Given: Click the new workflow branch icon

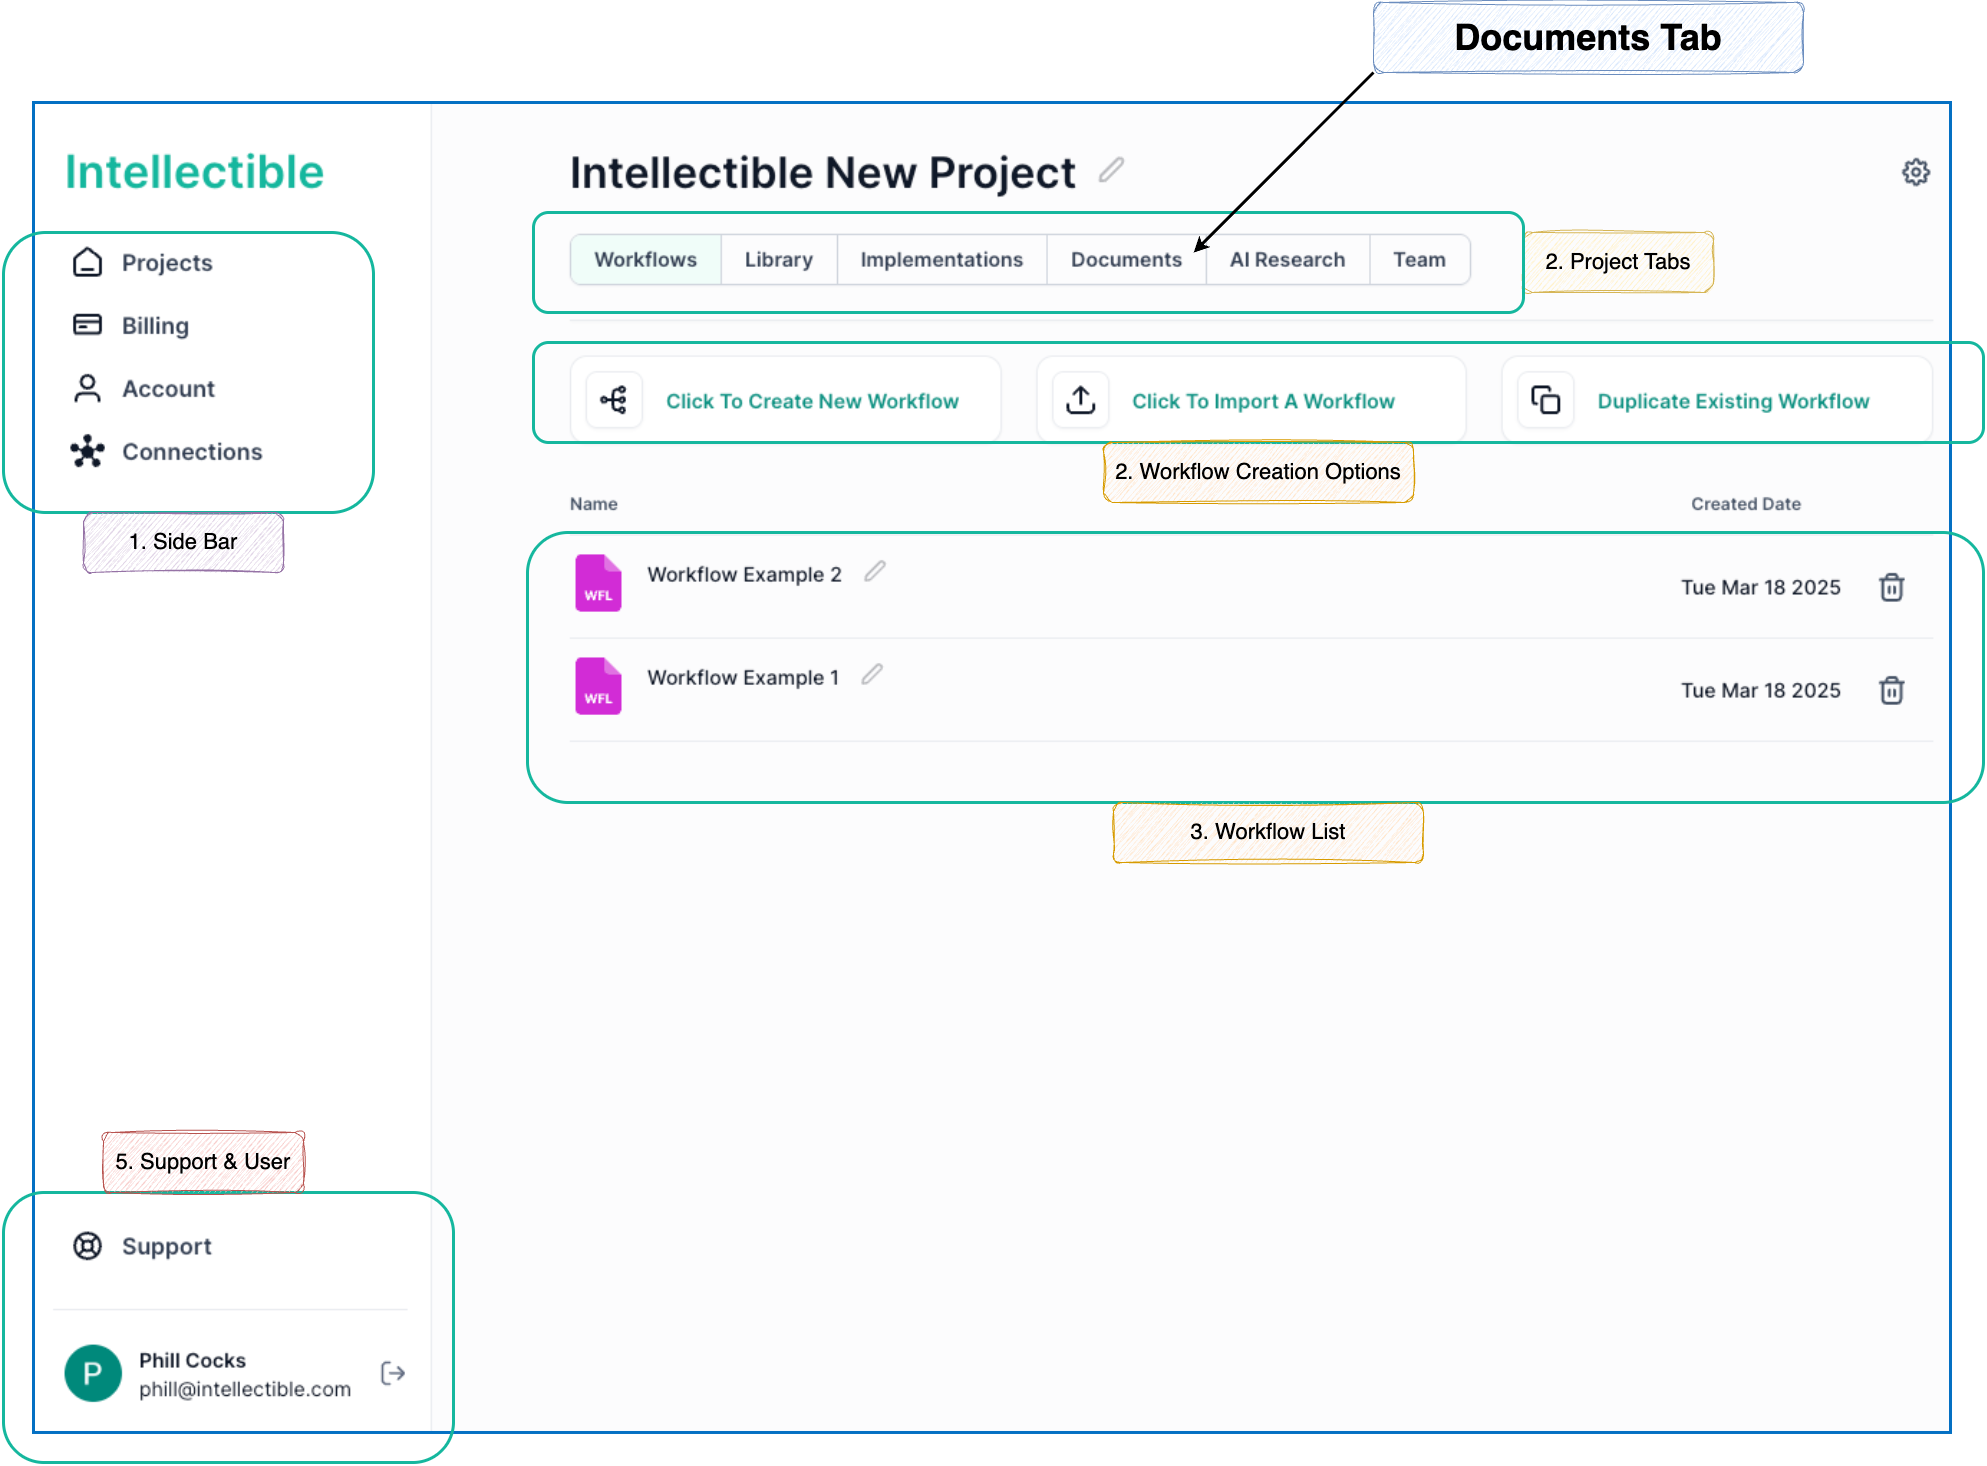Looking at the screenshot, I should (614, 400).
